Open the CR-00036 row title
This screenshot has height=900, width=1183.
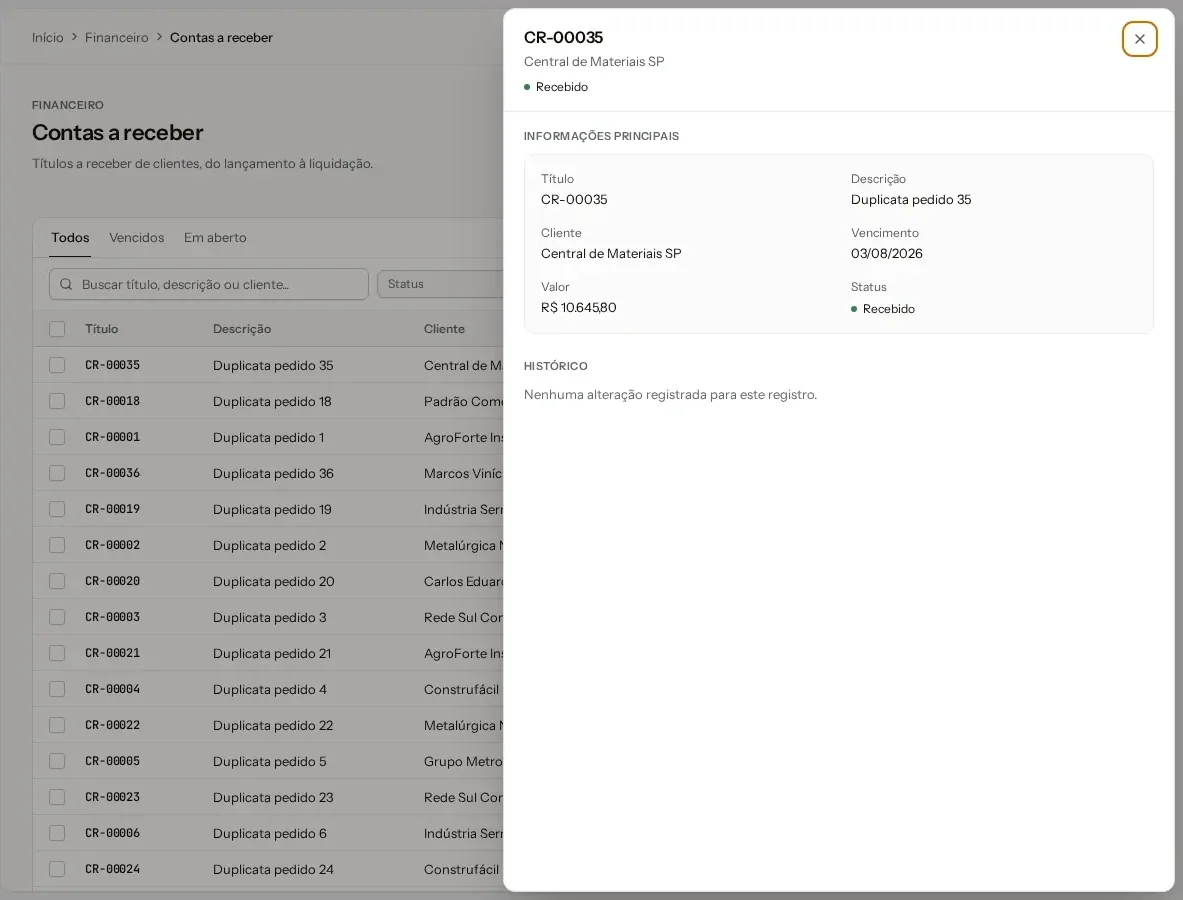pyautogui.click(x=112, y=473)
